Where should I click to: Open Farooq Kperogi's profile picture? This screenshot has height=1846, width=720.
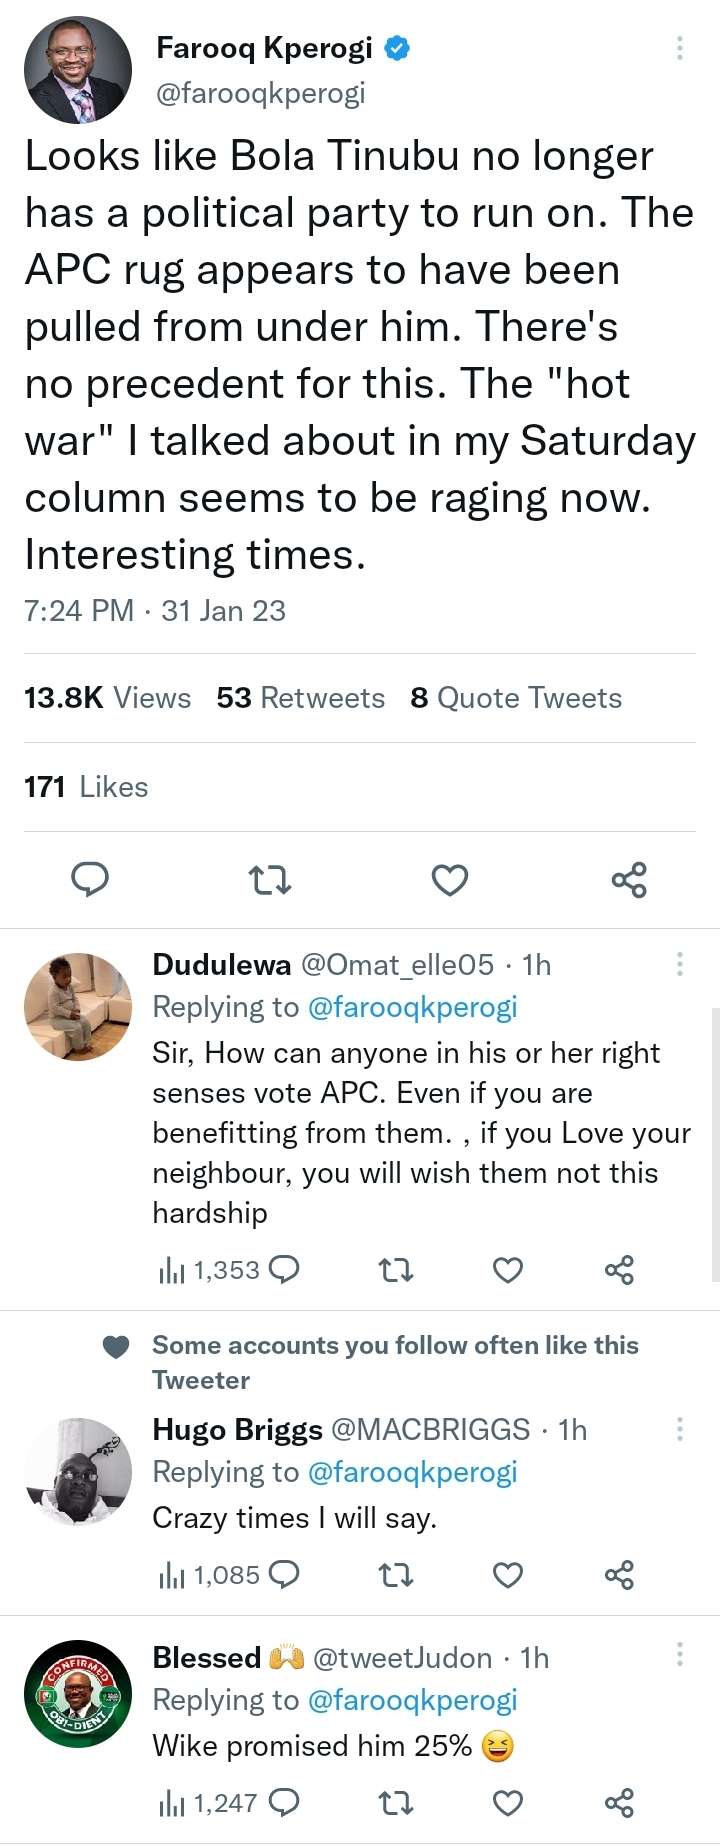pyautogui.click(x=78, y=70)
